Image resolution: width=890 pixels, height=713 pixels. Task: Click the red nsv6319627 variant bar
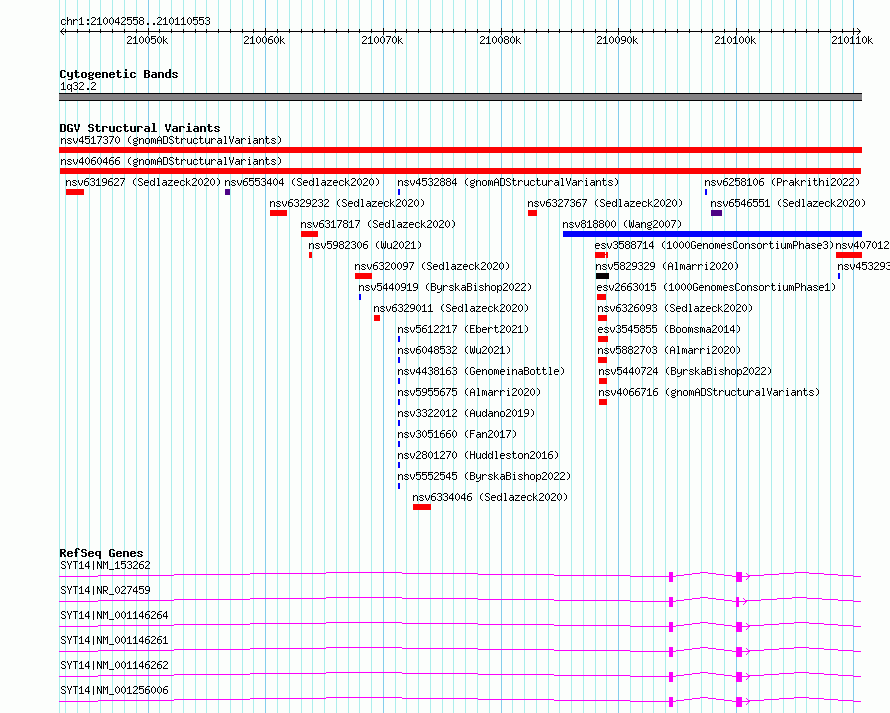tap(75, 192)
